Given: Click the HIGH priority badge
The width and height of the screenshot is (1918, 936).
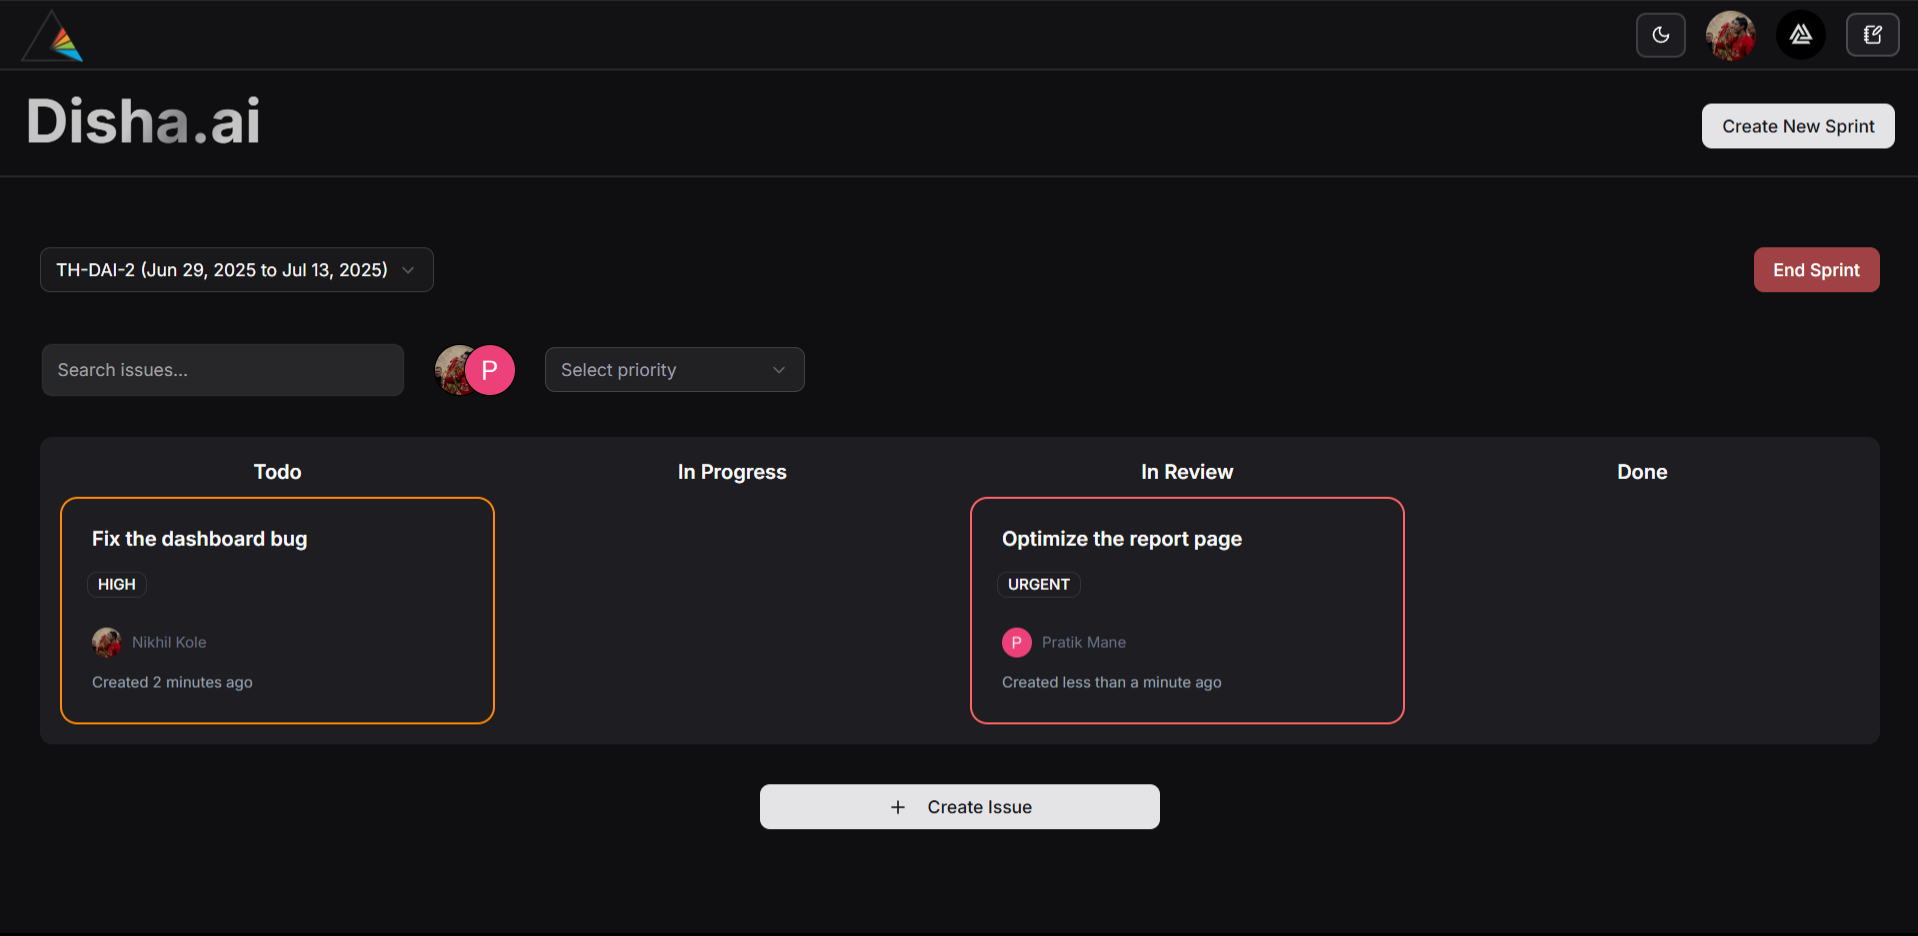Looking at the screenshot, I should [117, 584].
